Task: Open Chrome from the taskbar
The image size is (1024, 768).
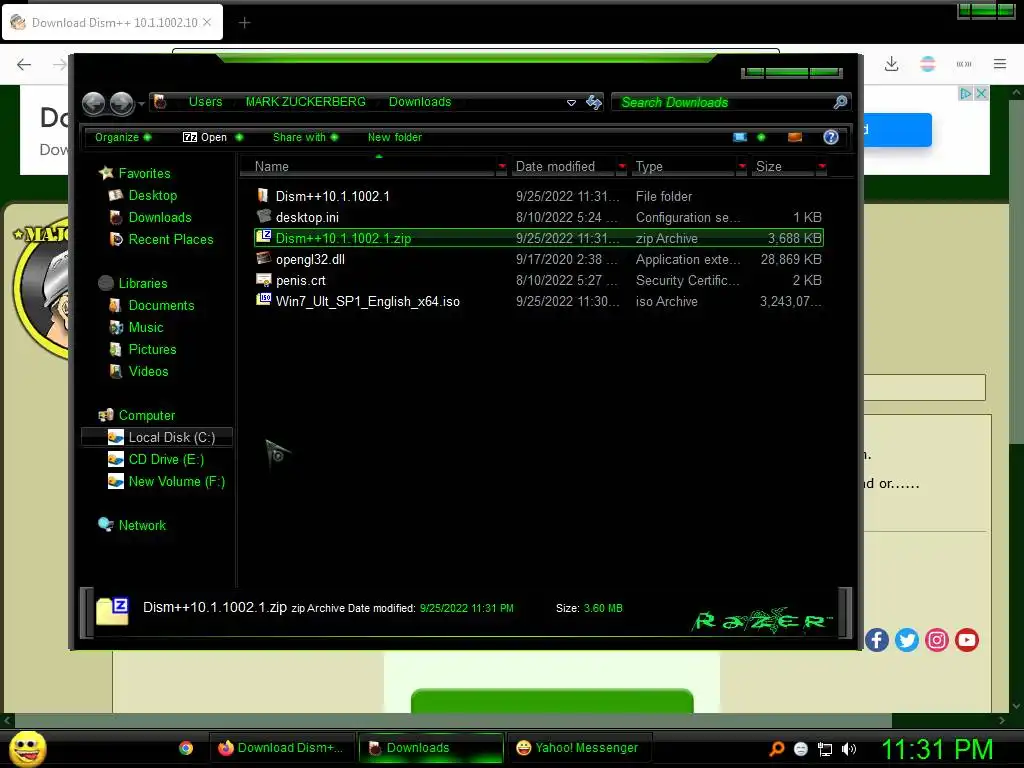Action: (186, 748)
